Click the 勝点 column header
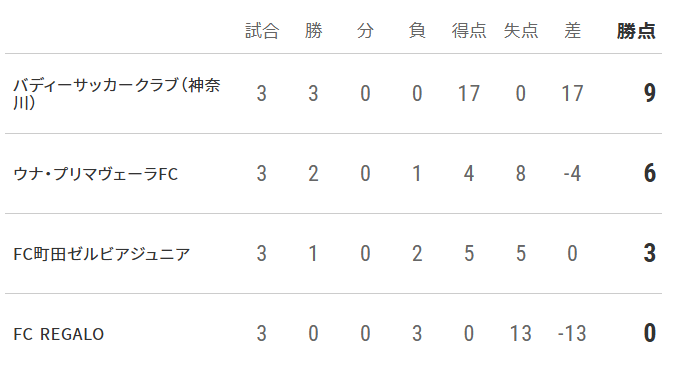The image size is (675, 378). 636,31
